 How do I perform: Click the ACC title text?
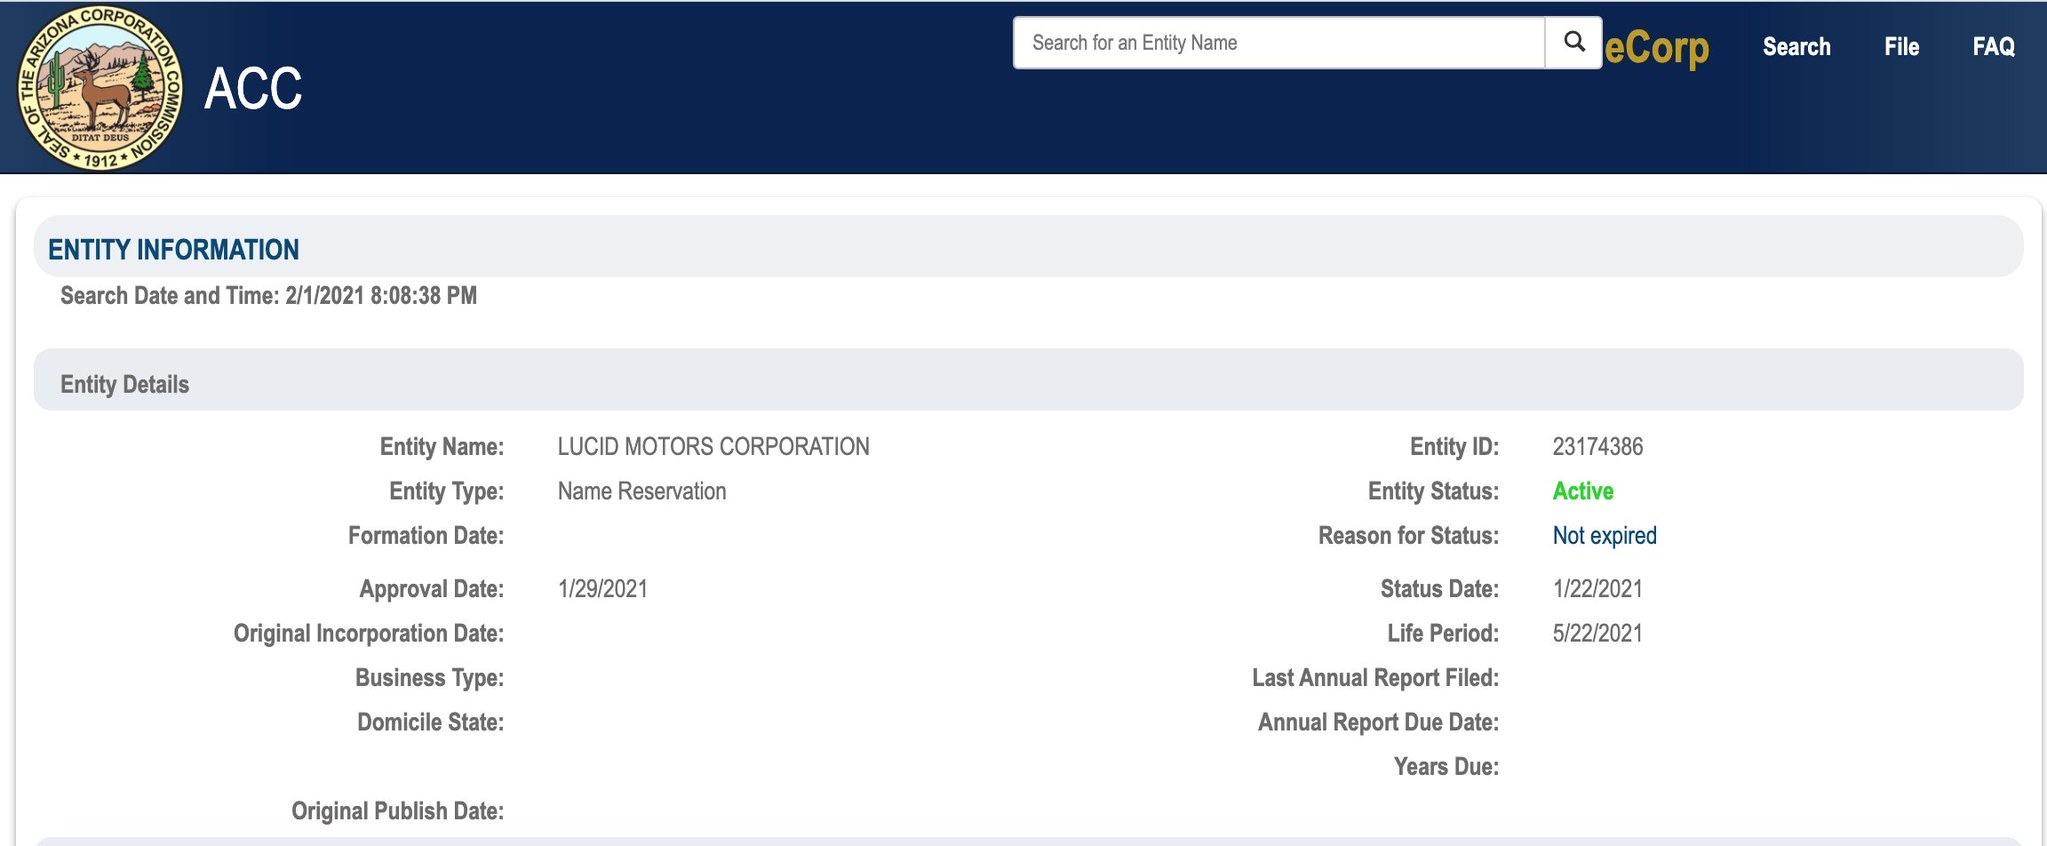pos(253,89)
